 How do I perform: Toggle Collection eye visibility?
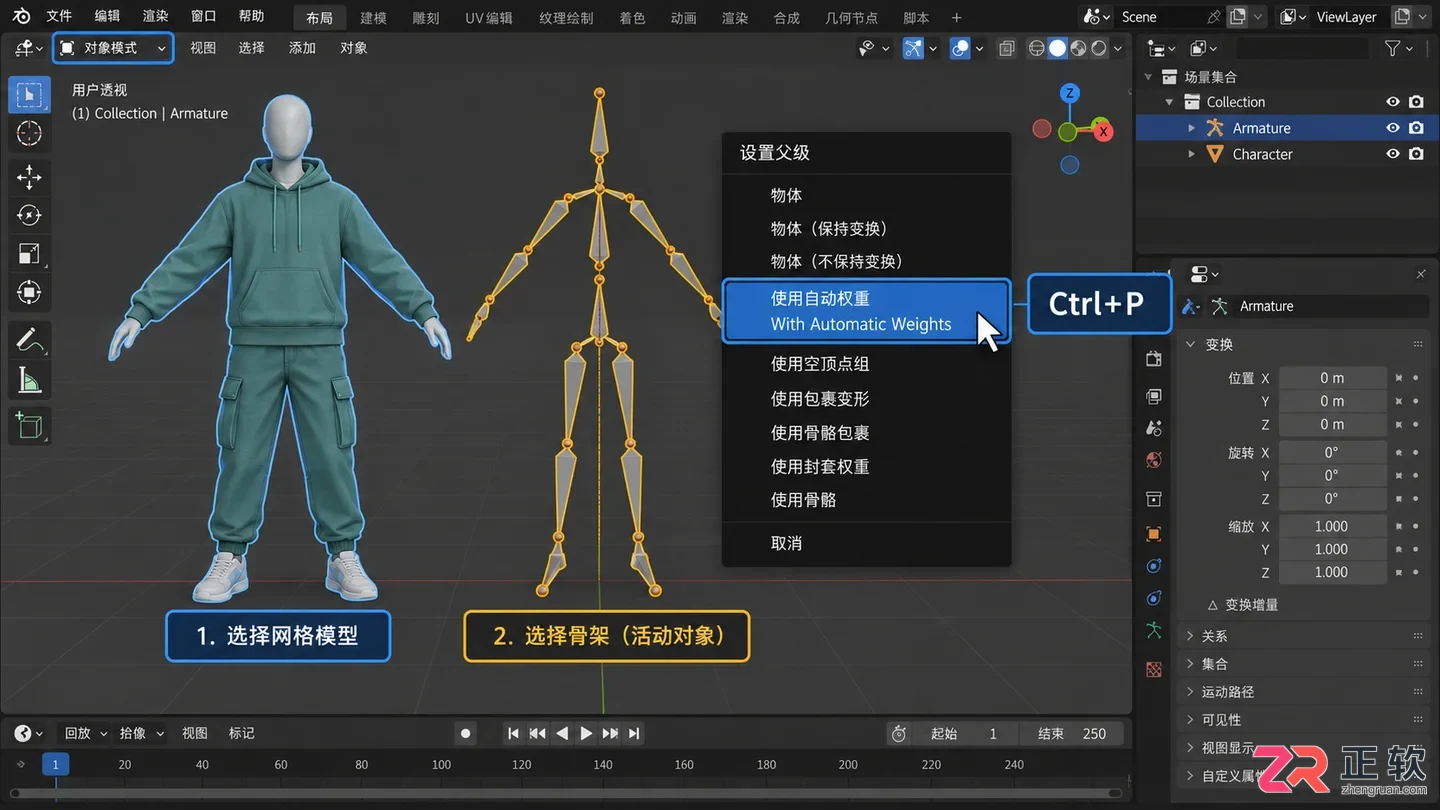[1392, 102]
